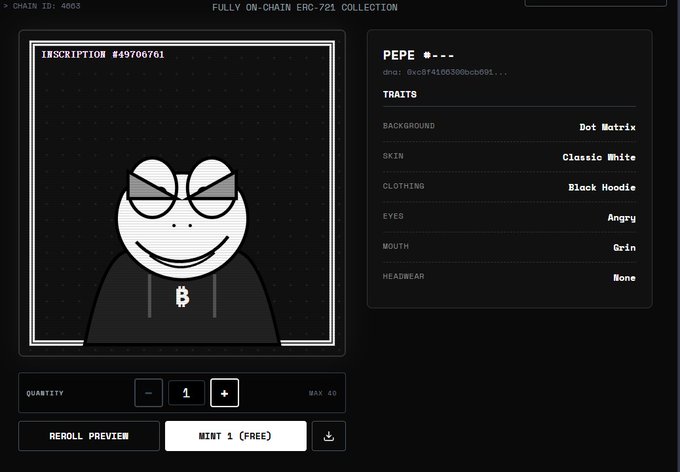Click the Angry eyes value

click(x=621, y=218)
